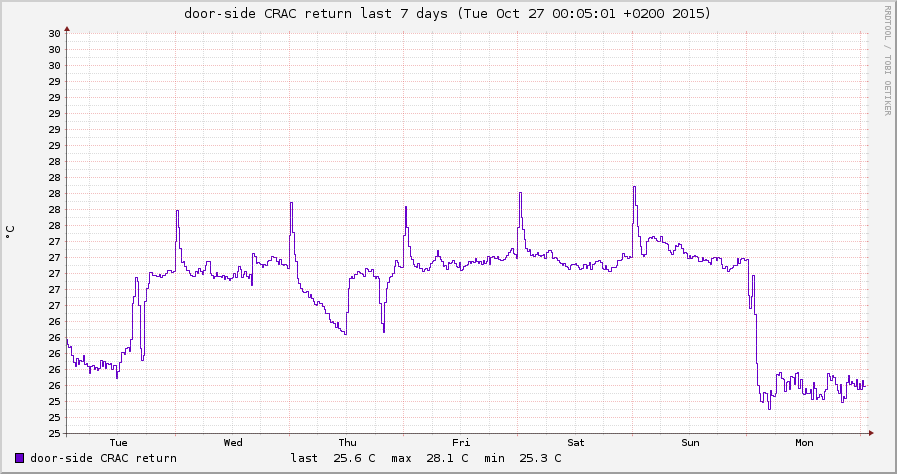Select the 'Fri' day label
Screen dimensions: 897x474
tap(461, 442)
